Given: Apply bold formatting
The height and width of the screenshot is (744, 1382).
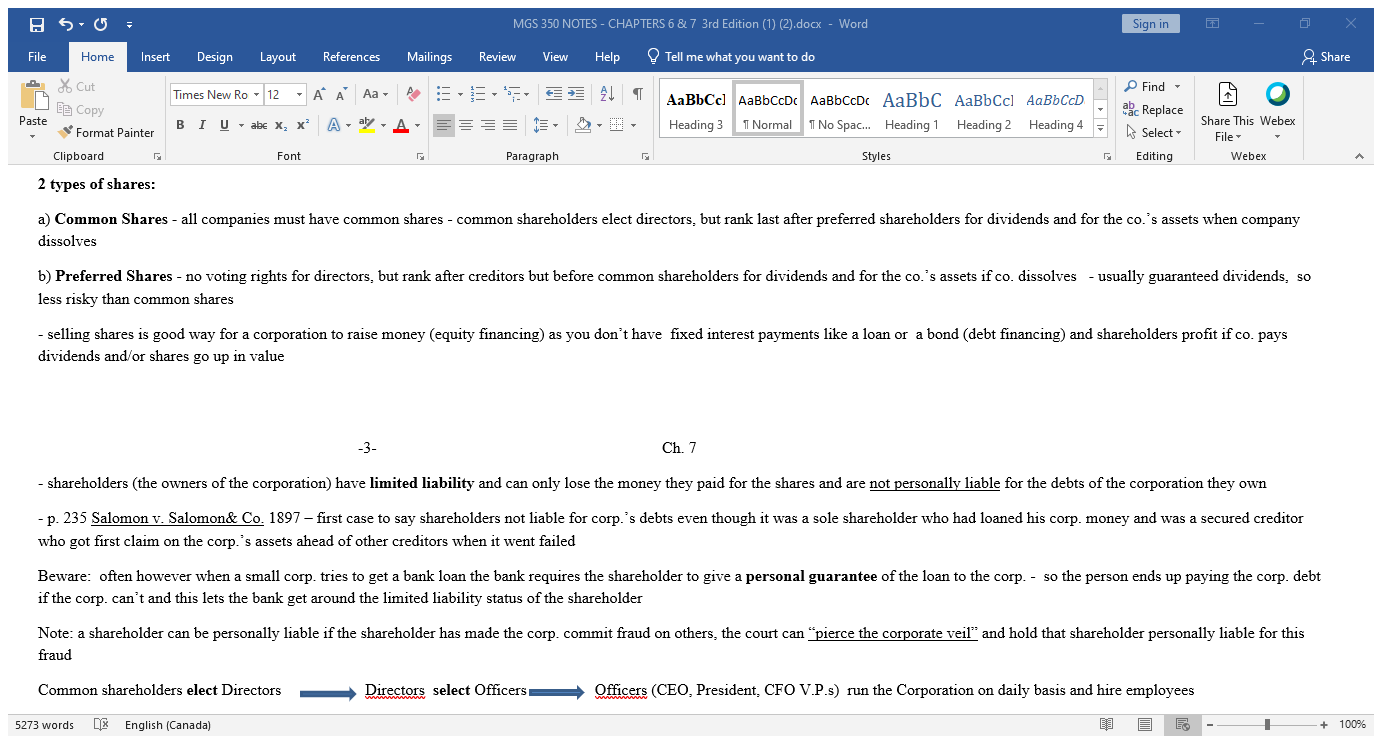Looking at the screenshot, I should 180,124.
